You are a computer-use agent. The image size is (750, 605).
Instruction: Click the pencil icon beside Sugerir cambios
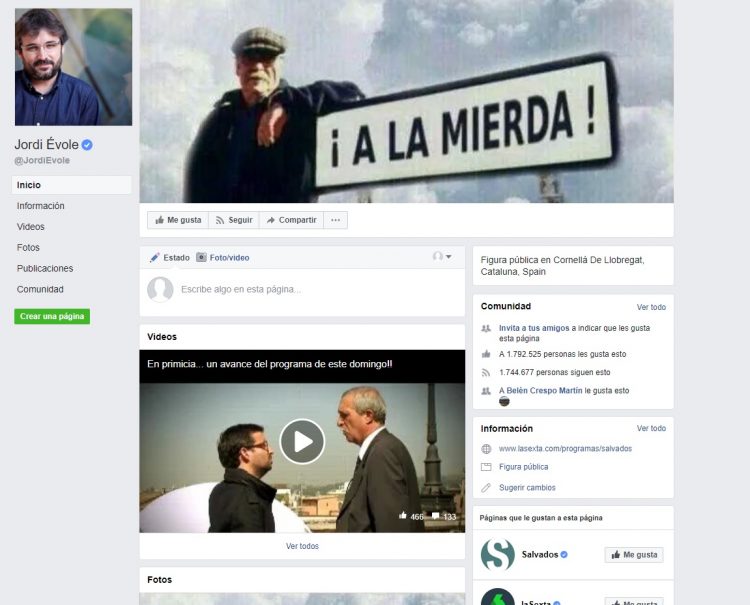(486, 488)
